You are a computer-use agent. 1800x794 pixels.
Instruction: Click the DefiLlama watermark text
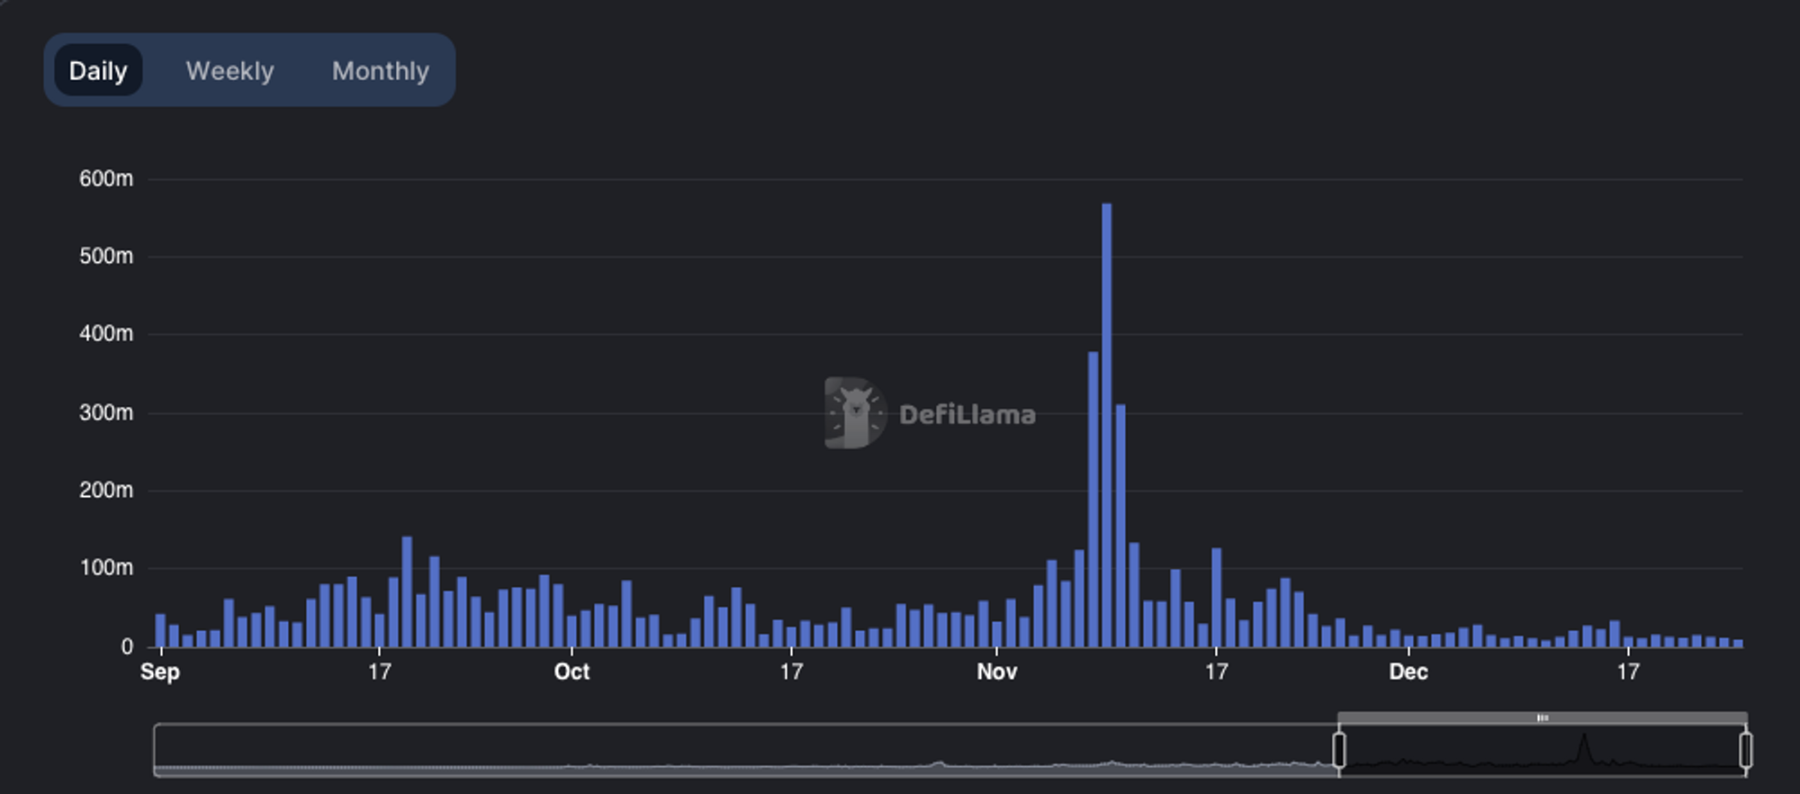coord(967,415)
